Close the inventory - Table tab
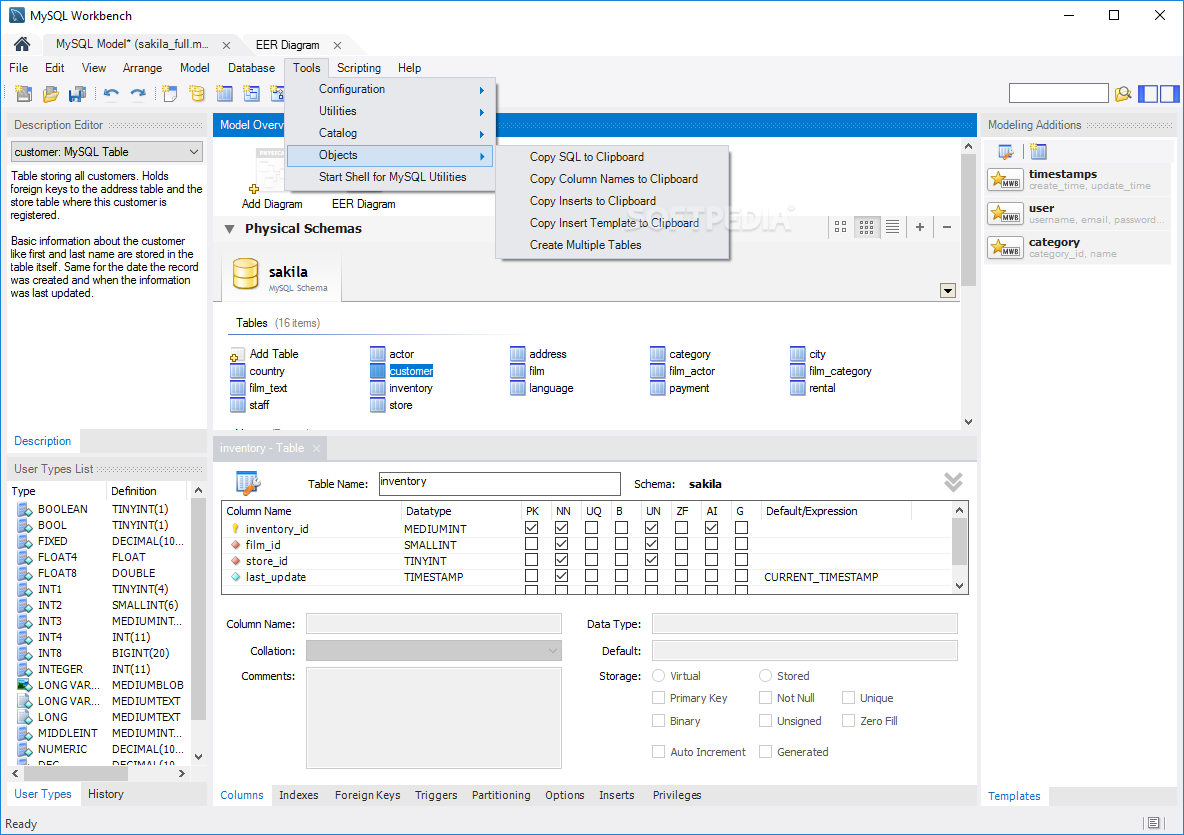The image size is (1184, 835). [x=316, y=448]
